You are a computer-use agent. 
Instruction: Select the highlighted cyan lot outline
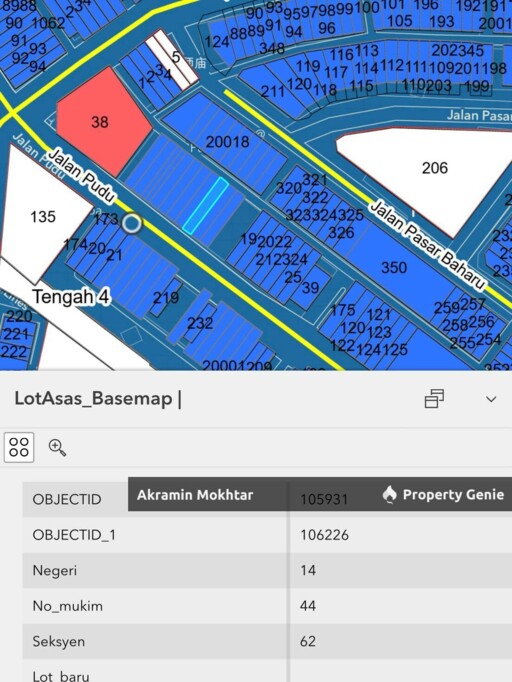(x=205, y=205)
